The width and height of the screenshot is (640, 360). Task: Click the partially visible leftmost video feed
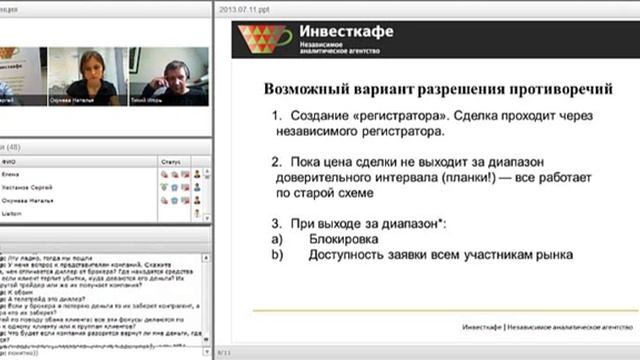[x=23, y=77]
